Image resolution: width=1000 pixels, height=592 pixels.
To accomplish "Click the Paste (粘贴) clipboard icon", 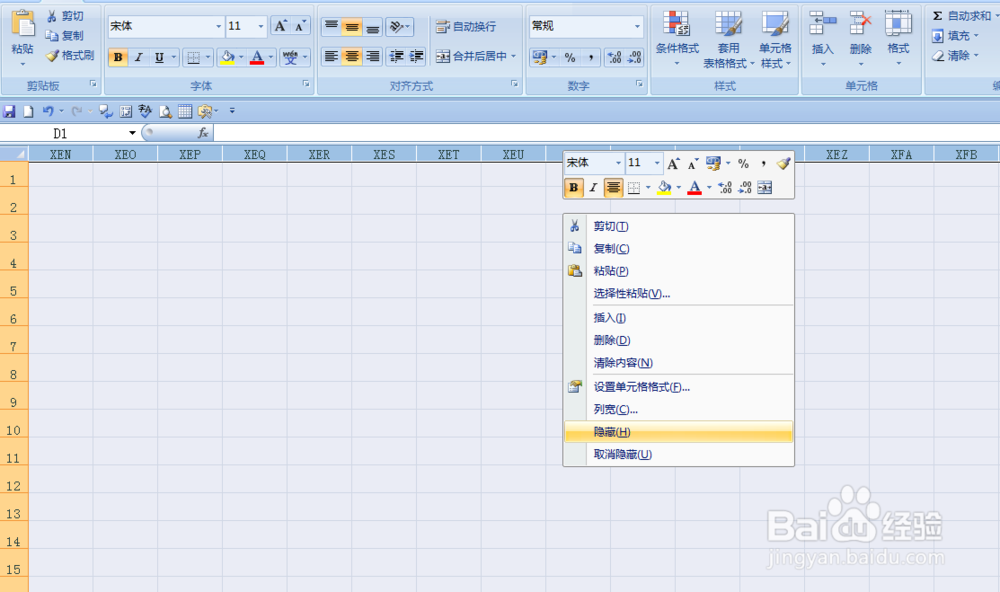I will click(23, 26).
